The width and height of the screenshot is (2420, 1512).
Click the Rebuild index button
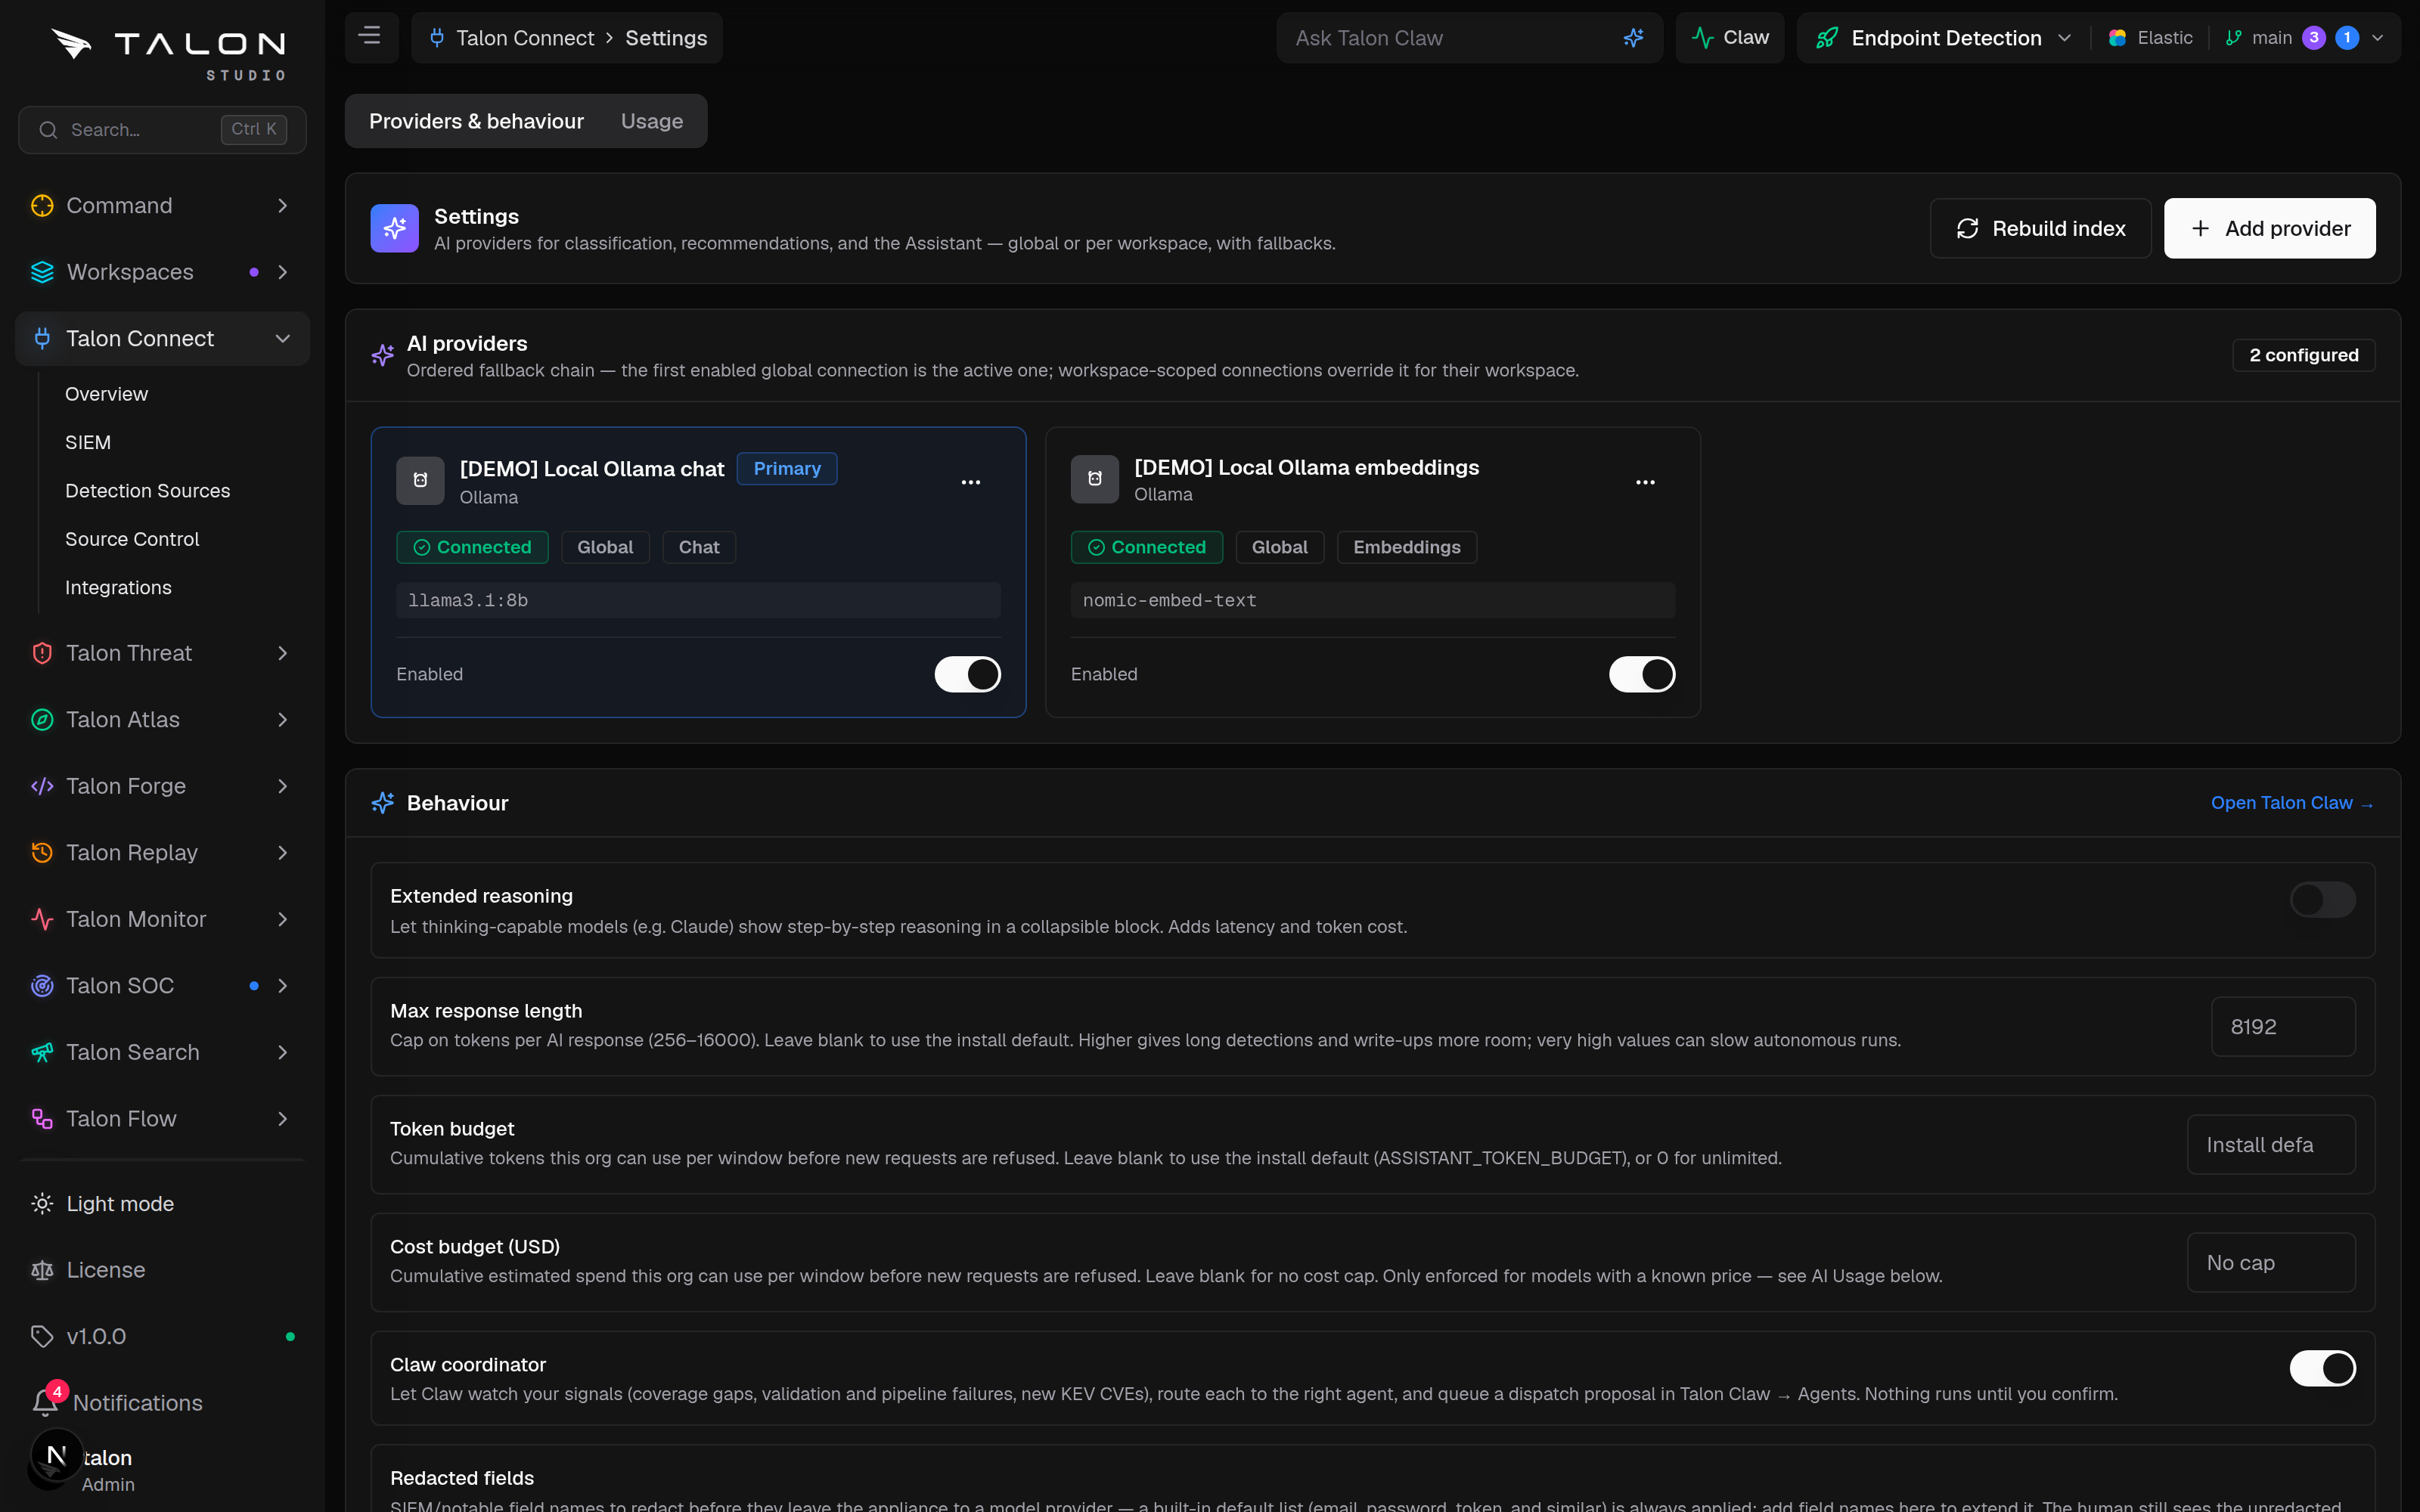(2040, 228)
